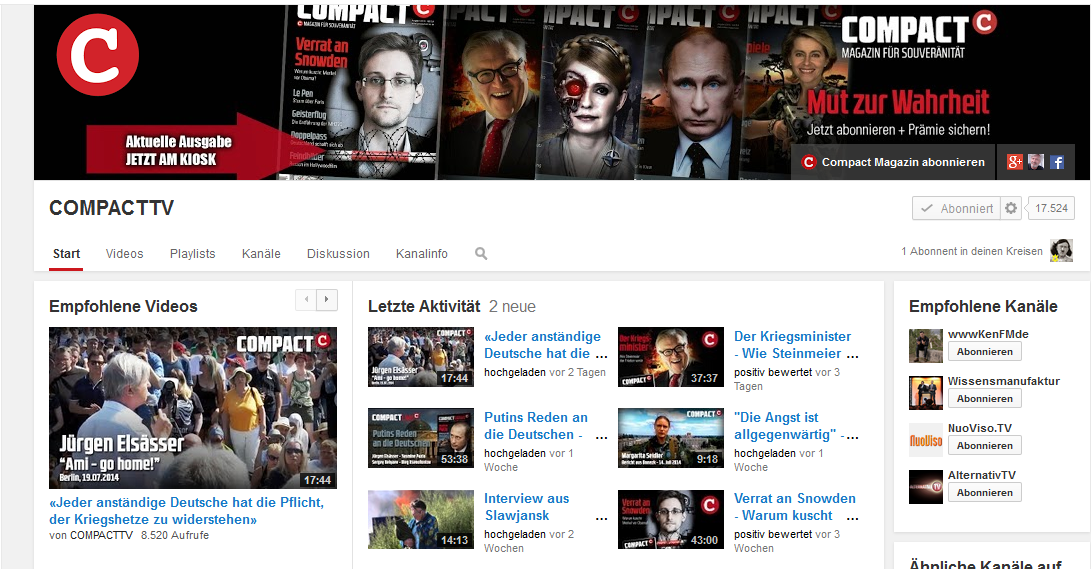Click the 37:37 Kriegsminister thumbnail
This screenshot has height=569, width=1091.
pyautogui.click(x=671, y=357)
